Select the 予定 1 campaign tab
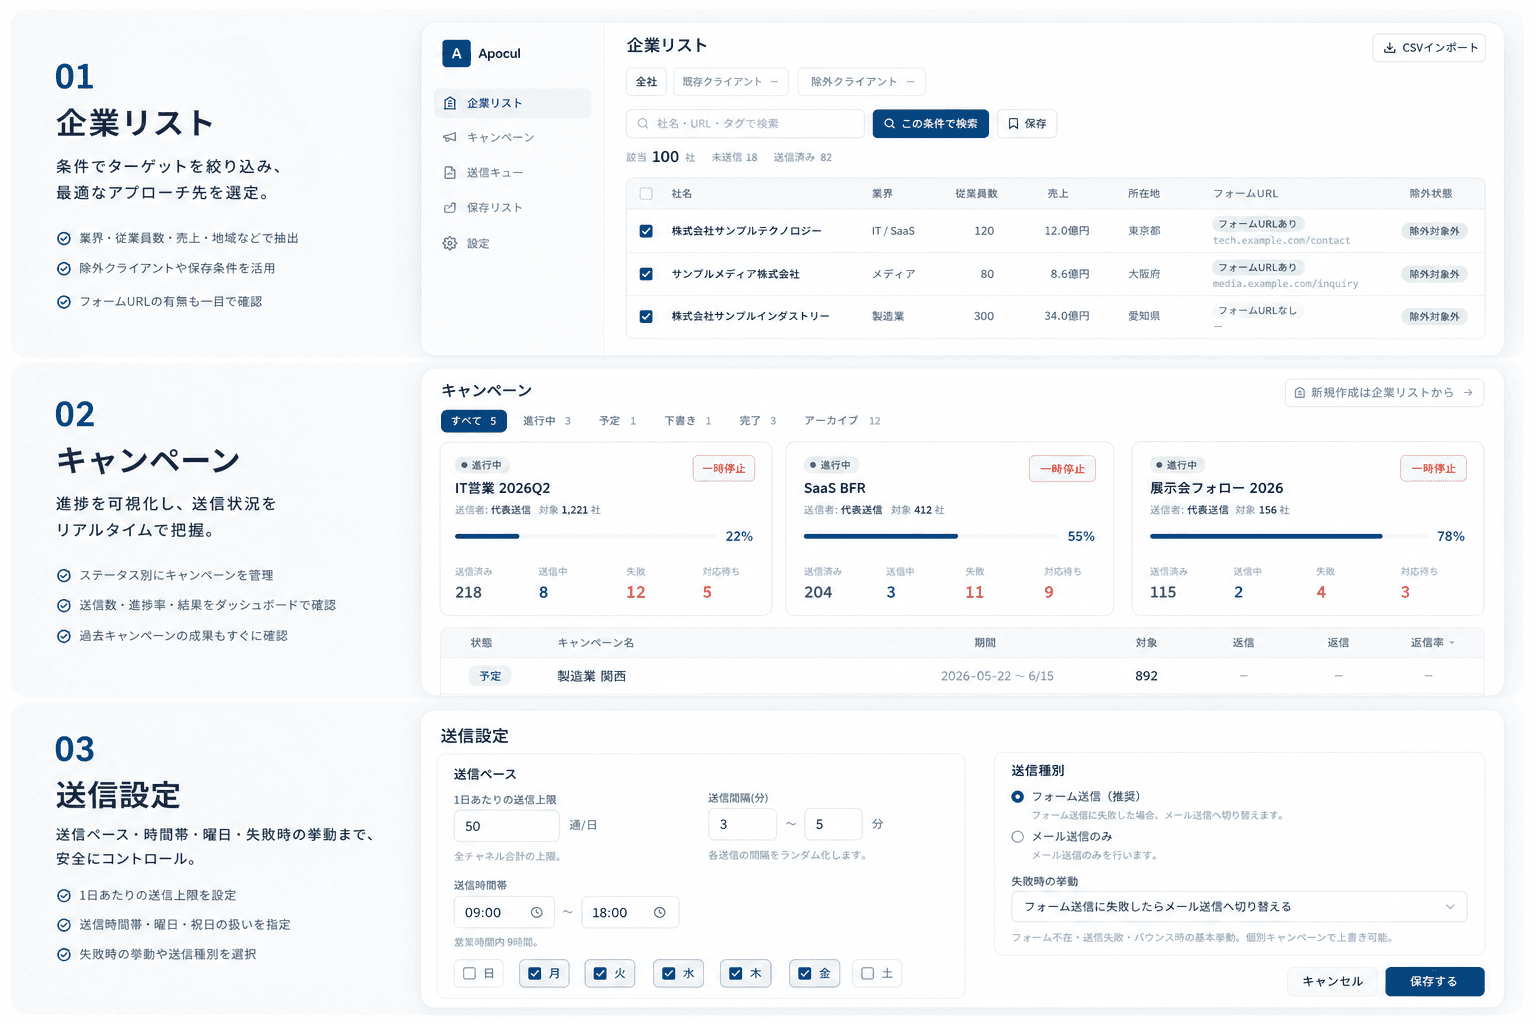Image resolution: width=1536 pixels, height=1024 pixels. [618, 421]
